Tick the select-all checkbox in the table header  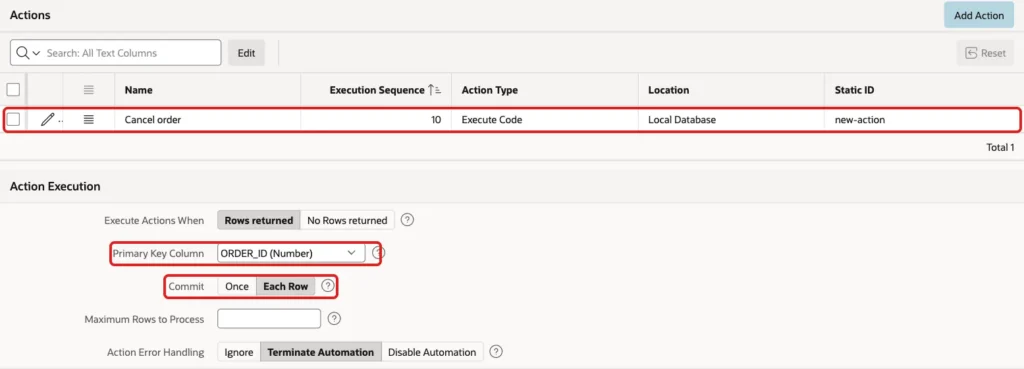click(x=13, y=90)
